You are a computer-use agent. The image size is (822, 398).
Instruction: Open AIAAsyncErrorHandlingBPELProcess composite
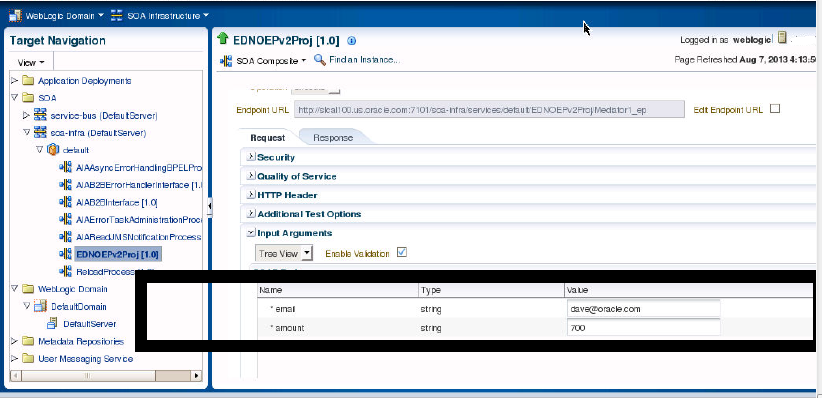(x=138, y=168)
